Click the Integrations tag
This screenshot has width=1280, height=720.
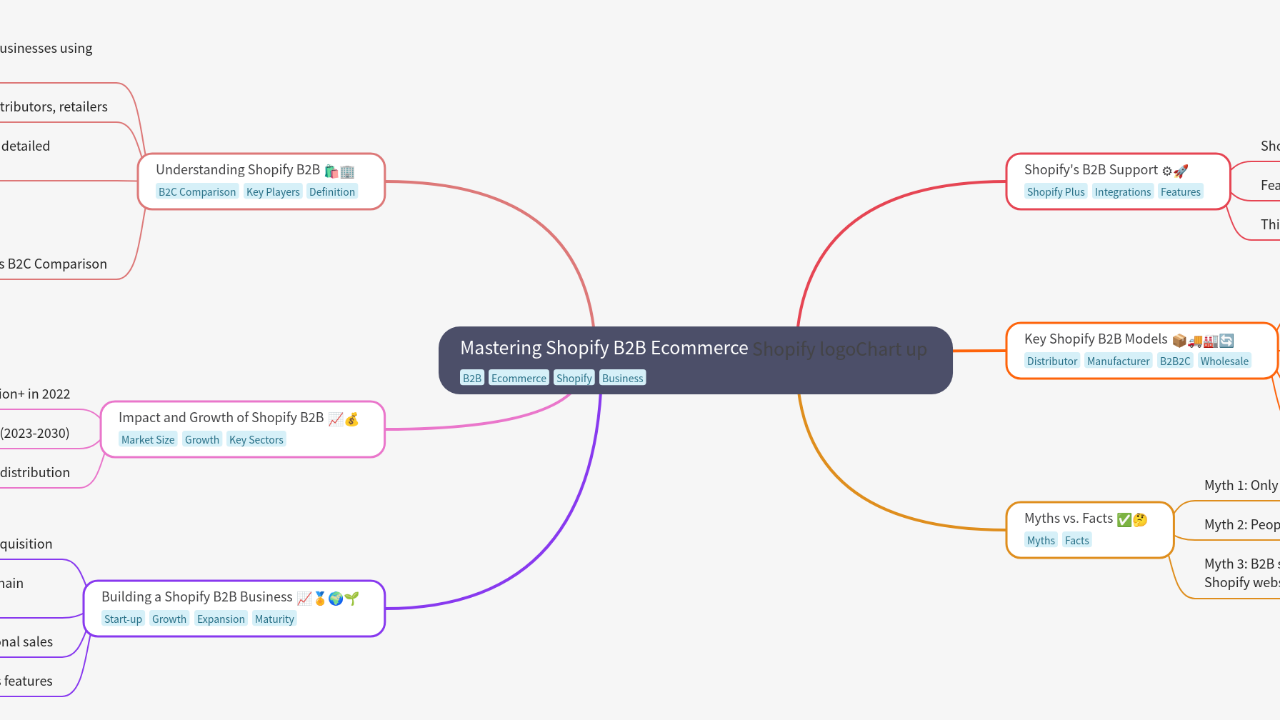[1123, 192]
